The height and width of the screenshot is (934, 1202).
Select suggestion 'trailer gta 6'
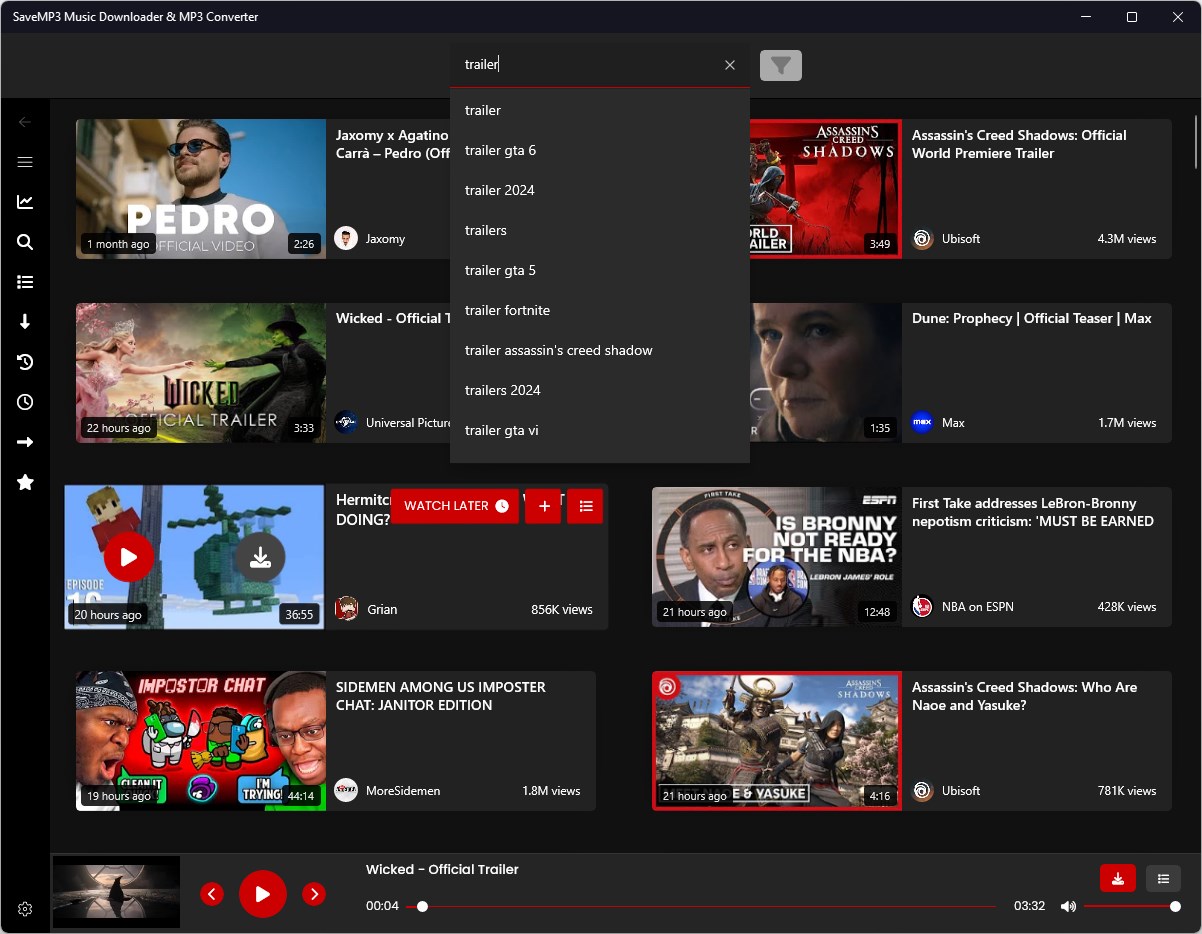[500, 150]
